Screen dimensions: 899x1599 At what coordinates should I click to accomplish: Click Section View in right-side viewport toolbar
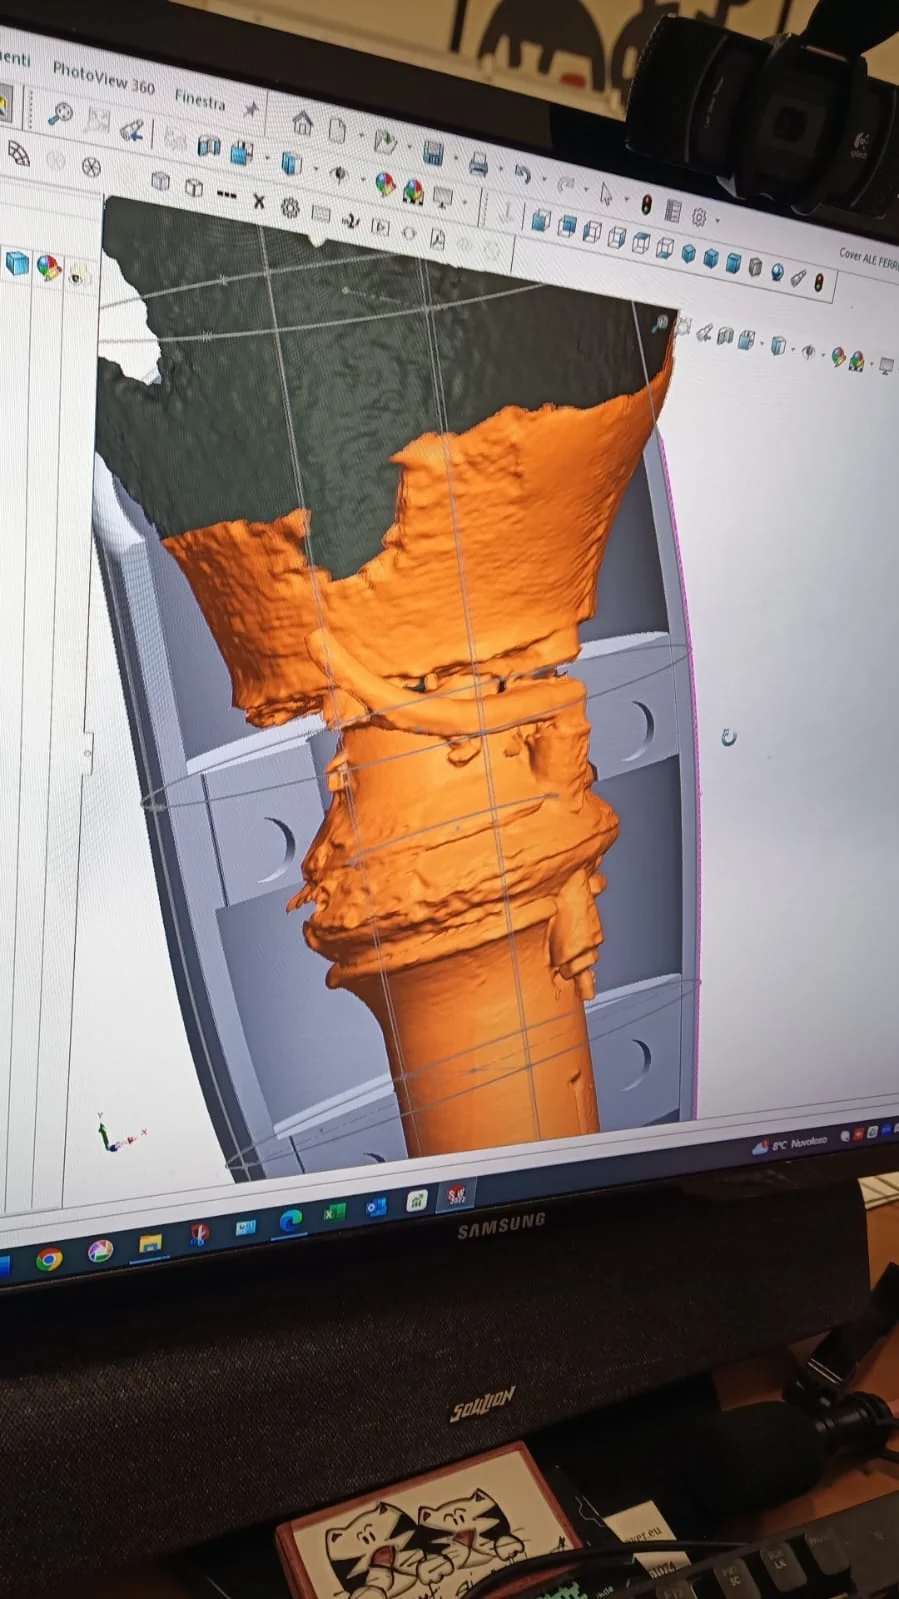tap(725, 336)
